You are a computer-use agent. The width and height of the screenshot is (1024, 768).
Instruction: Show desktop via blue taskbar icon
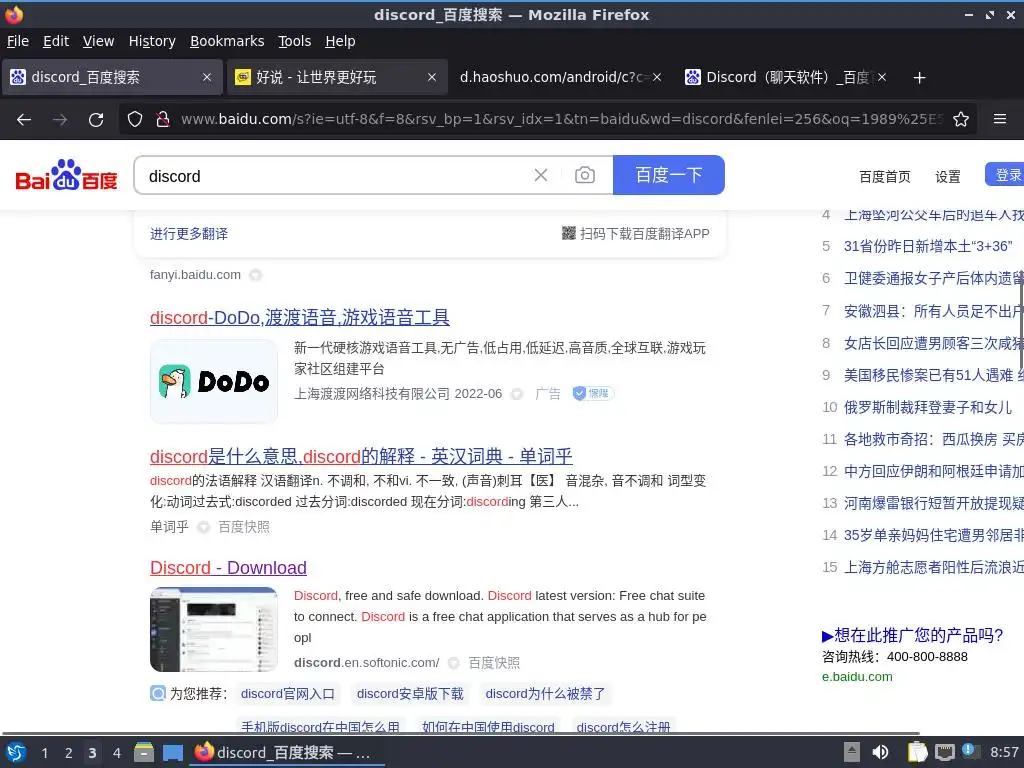pos(173,753)
